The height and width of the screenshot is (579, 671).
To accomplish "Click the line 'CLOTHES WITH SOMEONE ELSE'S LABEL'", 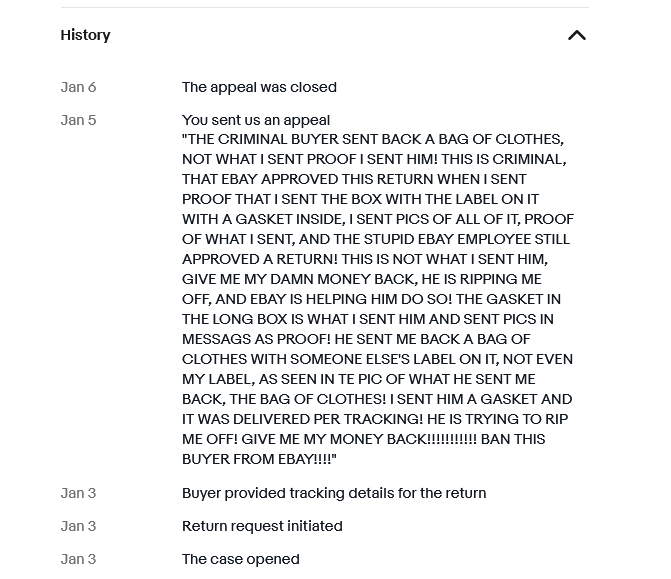I will tap(377, 359).
